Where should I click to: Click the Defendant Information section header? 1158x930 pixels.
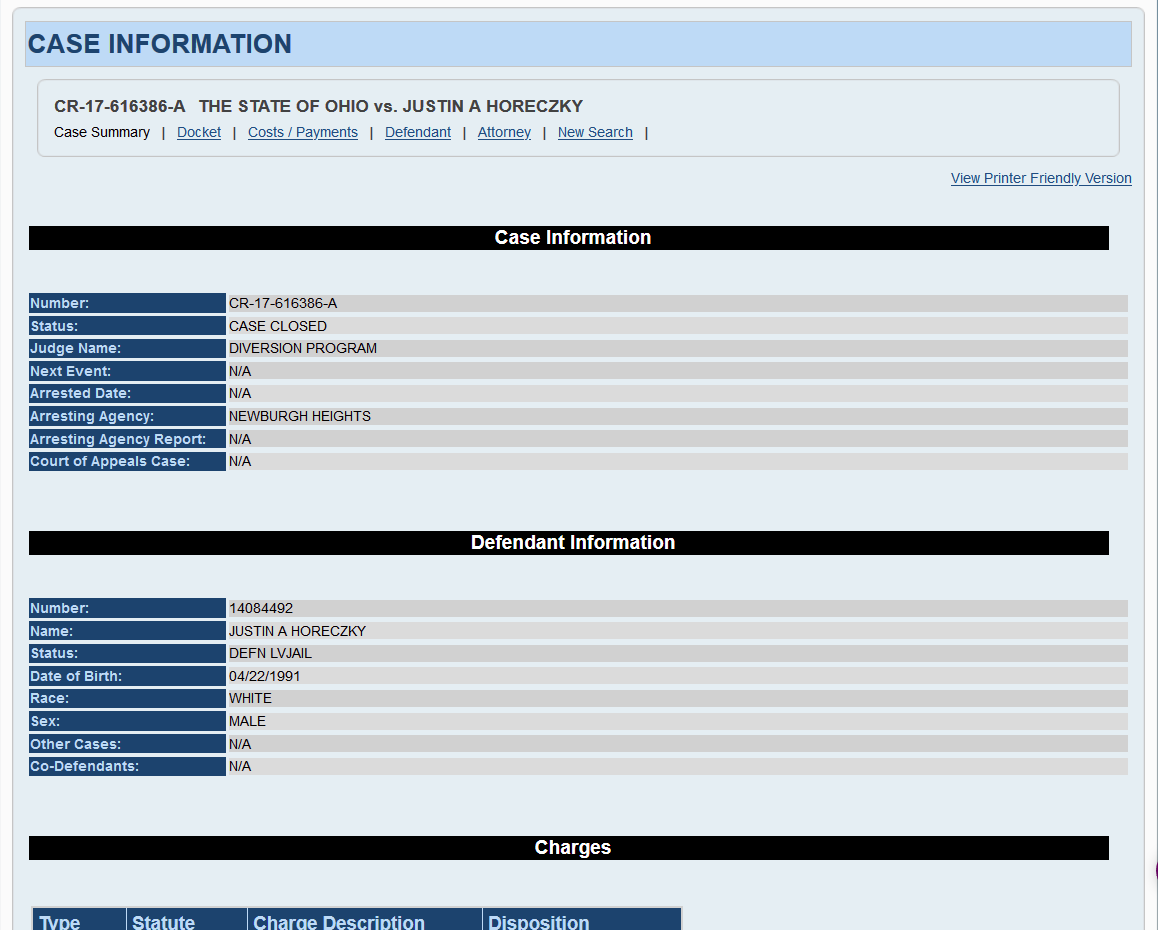tap(569, 543)
